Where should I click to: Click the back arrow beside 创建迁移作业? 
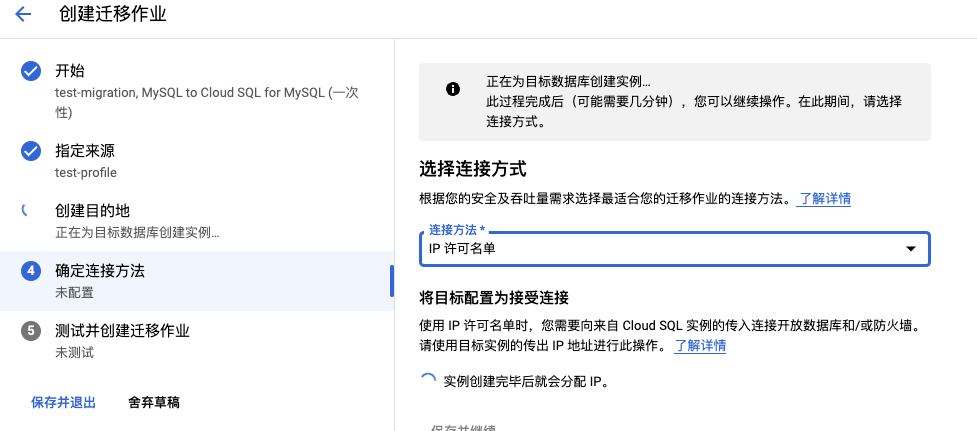(23, 15)
